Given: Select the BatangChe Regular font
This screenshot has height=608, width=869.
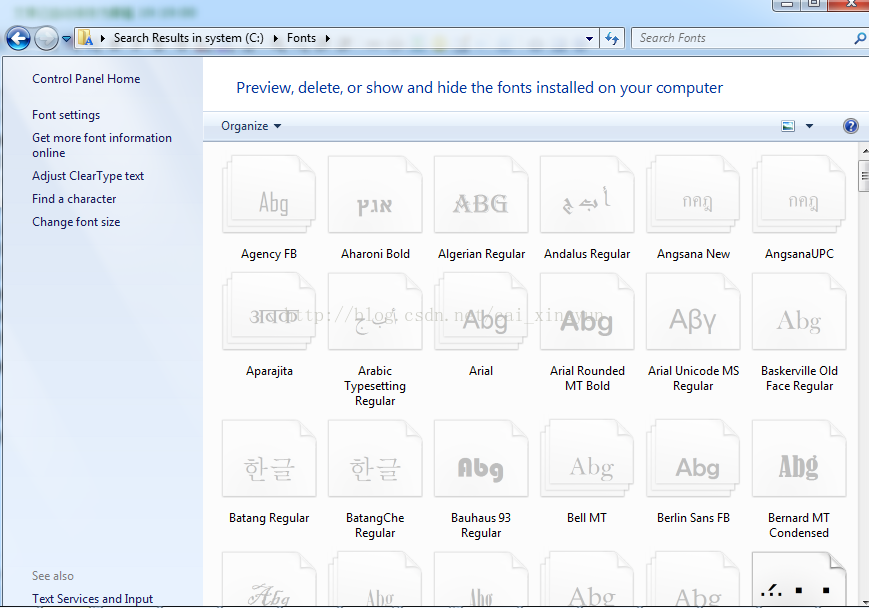Looking at the screenshot, I should point(375,480).
